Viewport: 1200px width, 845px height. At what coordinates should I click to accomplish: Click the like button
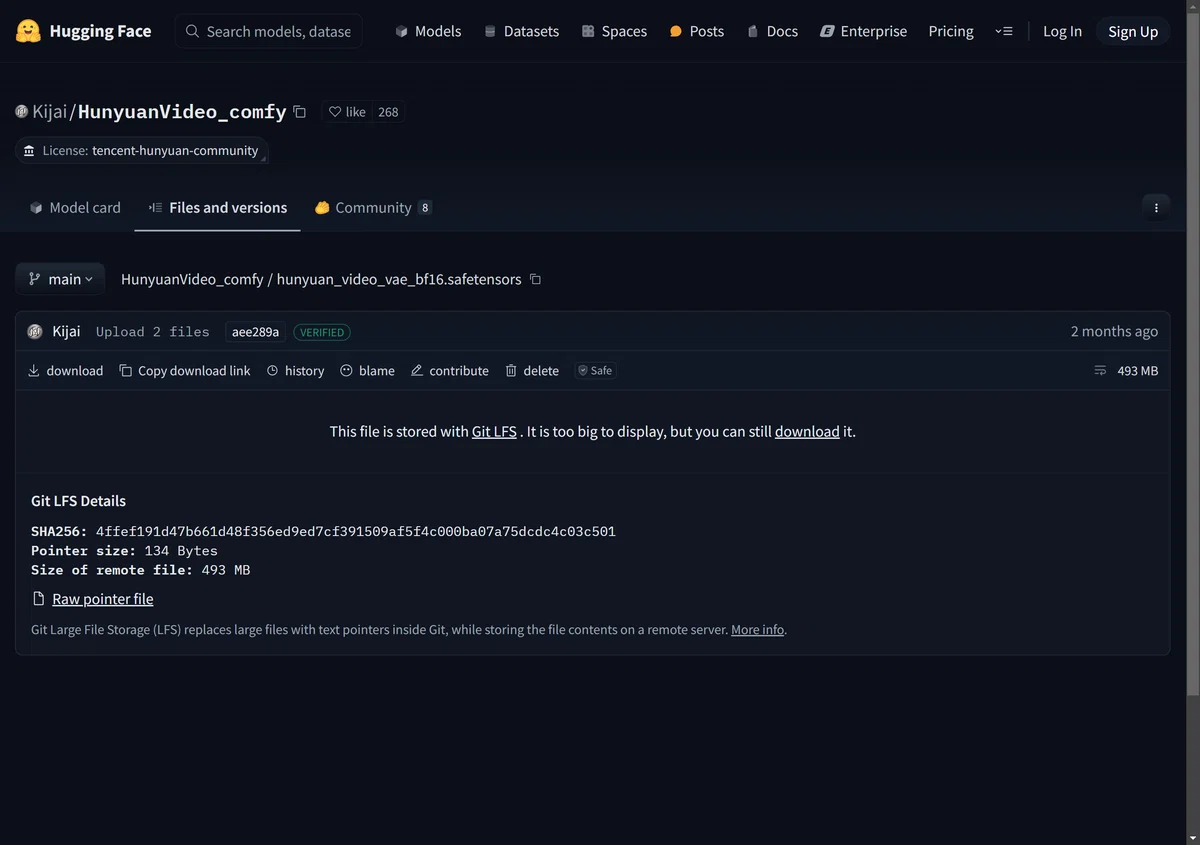pos(347,112)
